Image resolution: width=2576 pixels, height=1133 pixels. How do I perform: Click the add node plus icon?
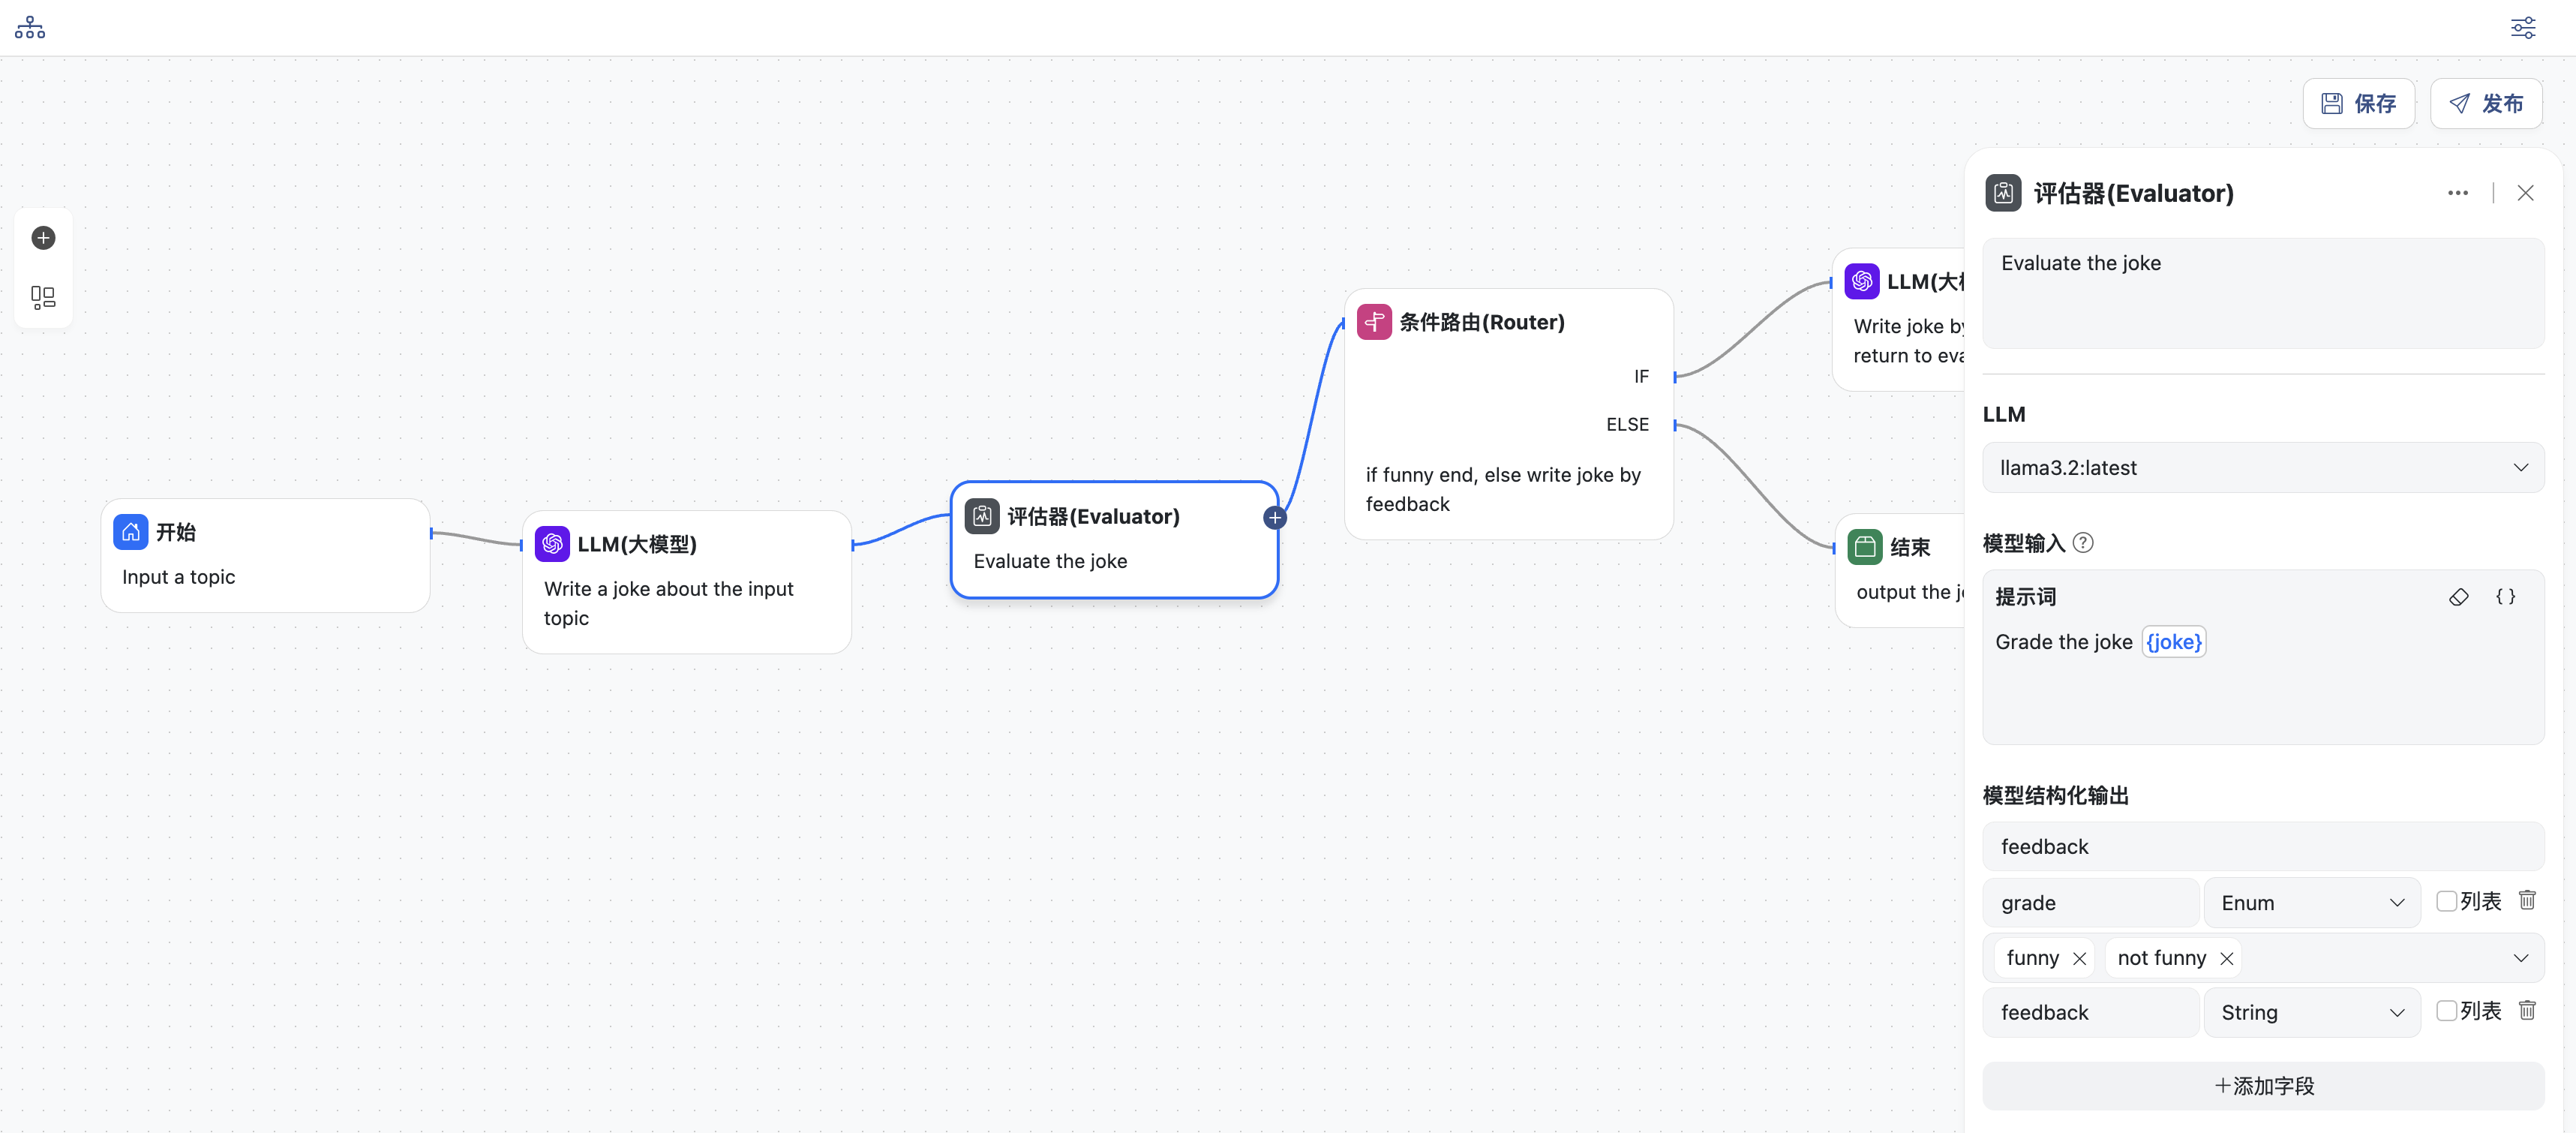[x=43, y=238]
